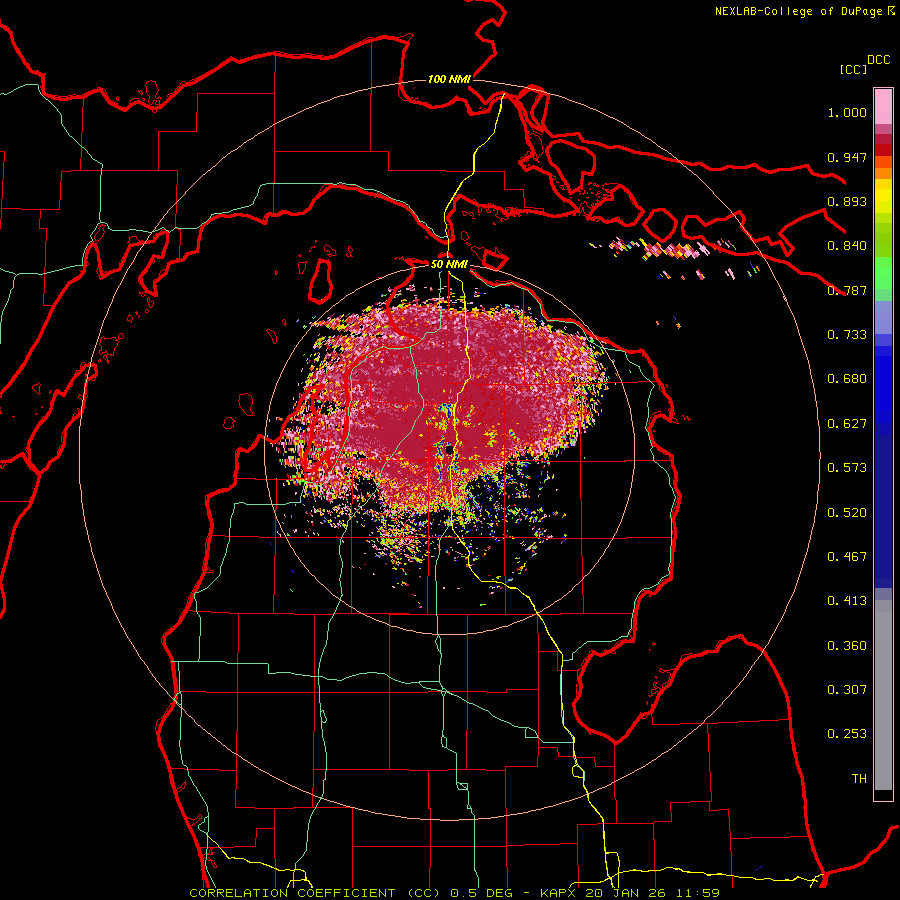
Task: Click the 0.573 legend value
Action: pos(847,468)
